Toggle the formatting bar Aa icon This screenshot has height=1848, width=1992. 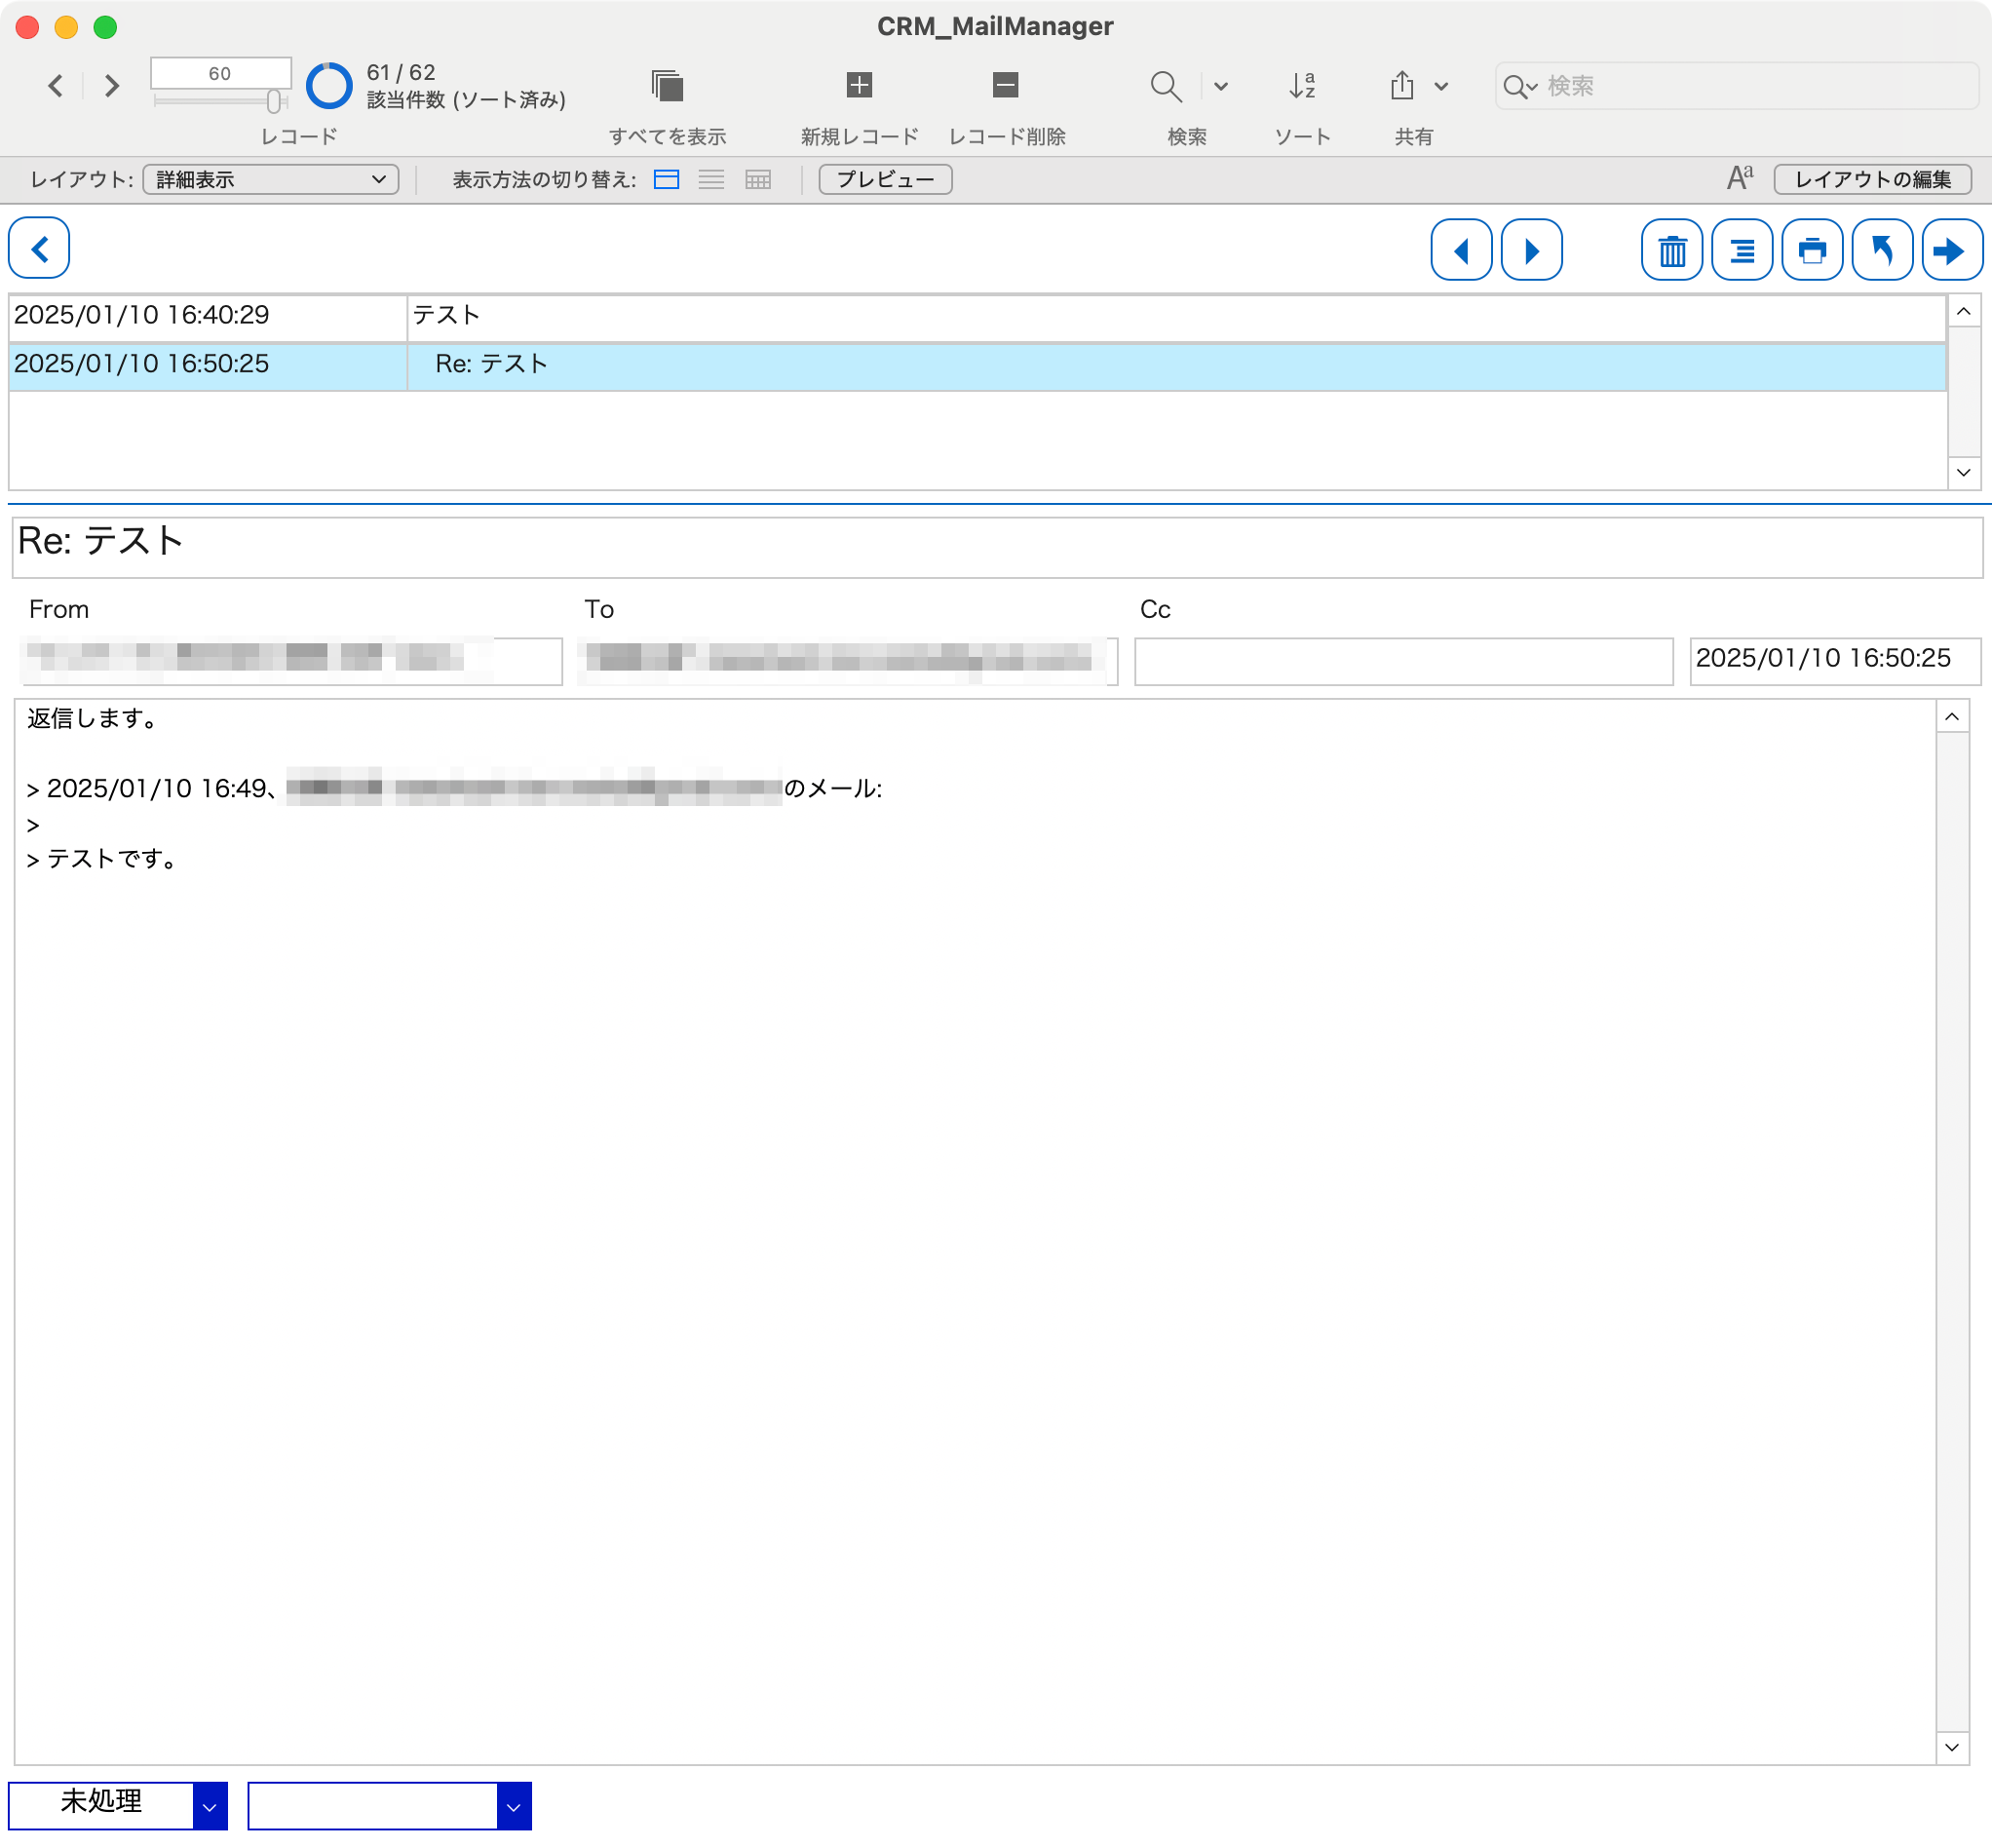tap(1739, 178)
